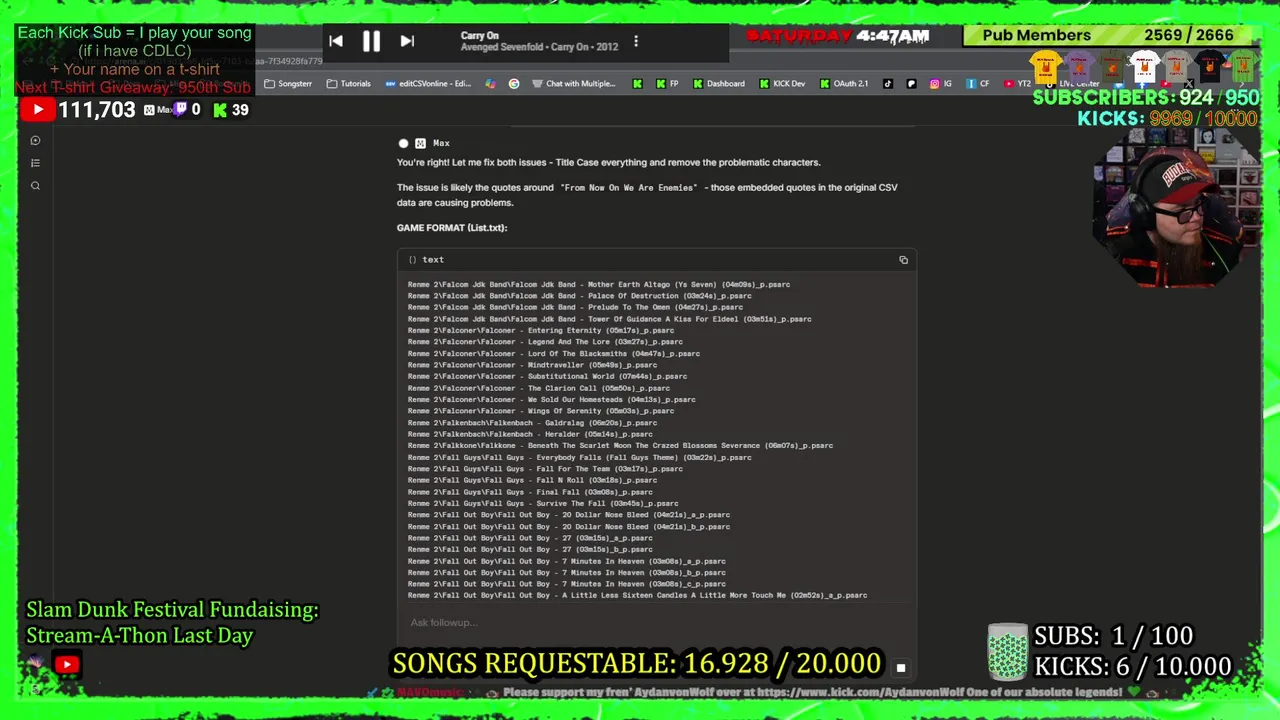The image size is (1280, 720).
Task: Open the Songsterr bookmark folder
Action: [x=288, y=84]
